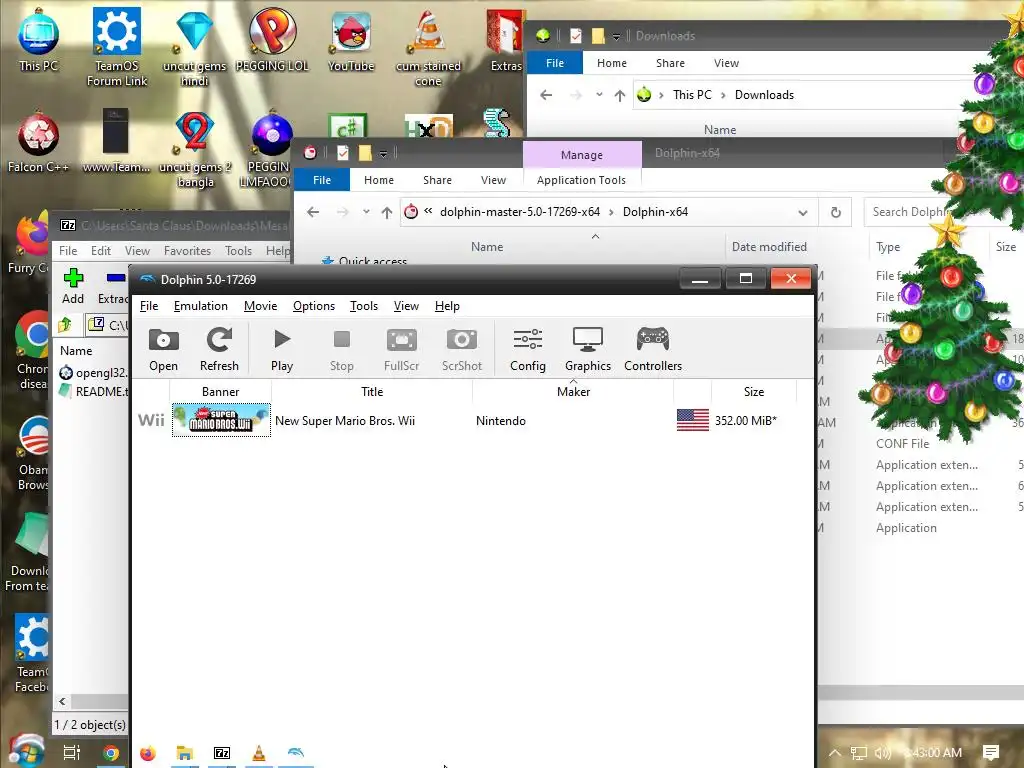Open Dolphin Config settings

pos(528,350)
